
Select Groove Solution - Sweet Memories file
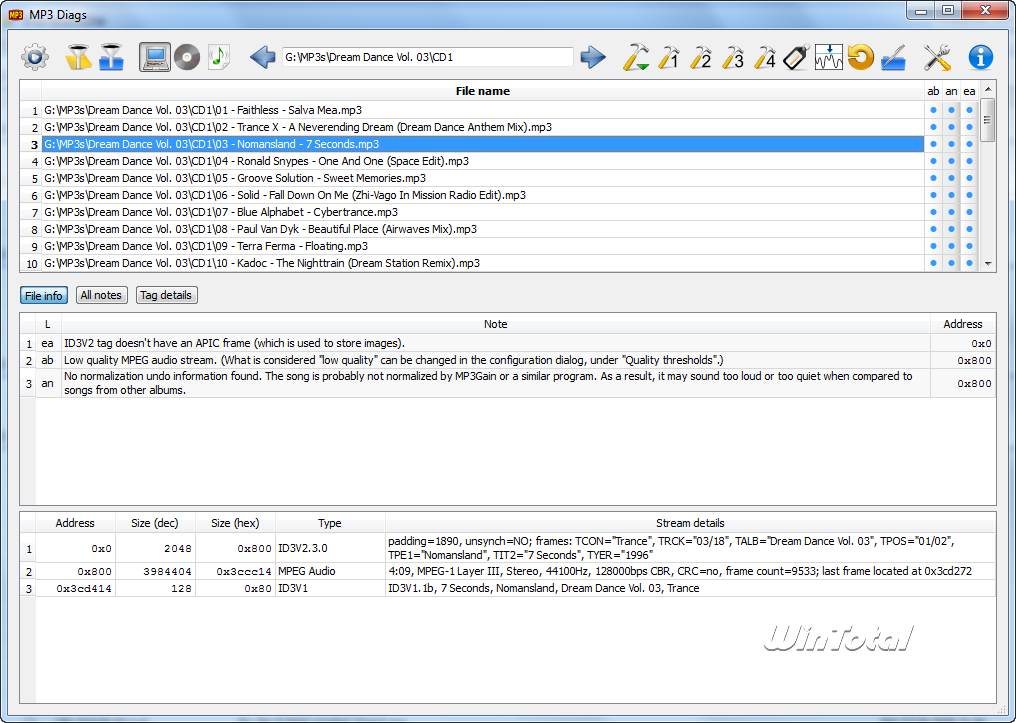483,178
